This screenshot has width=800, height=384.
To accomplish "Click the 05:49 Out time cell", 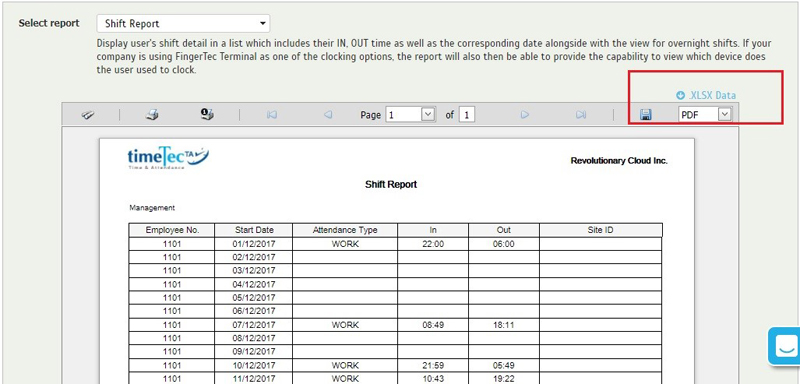I will pyautogui.click(x=504, y=365).
